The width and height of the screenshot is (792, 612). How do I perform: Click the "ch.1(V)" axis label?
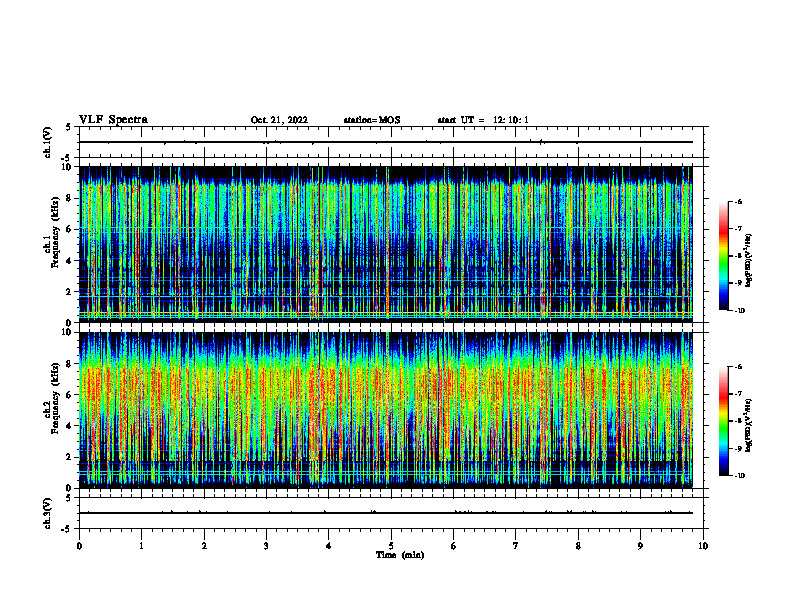click(47, 142)
